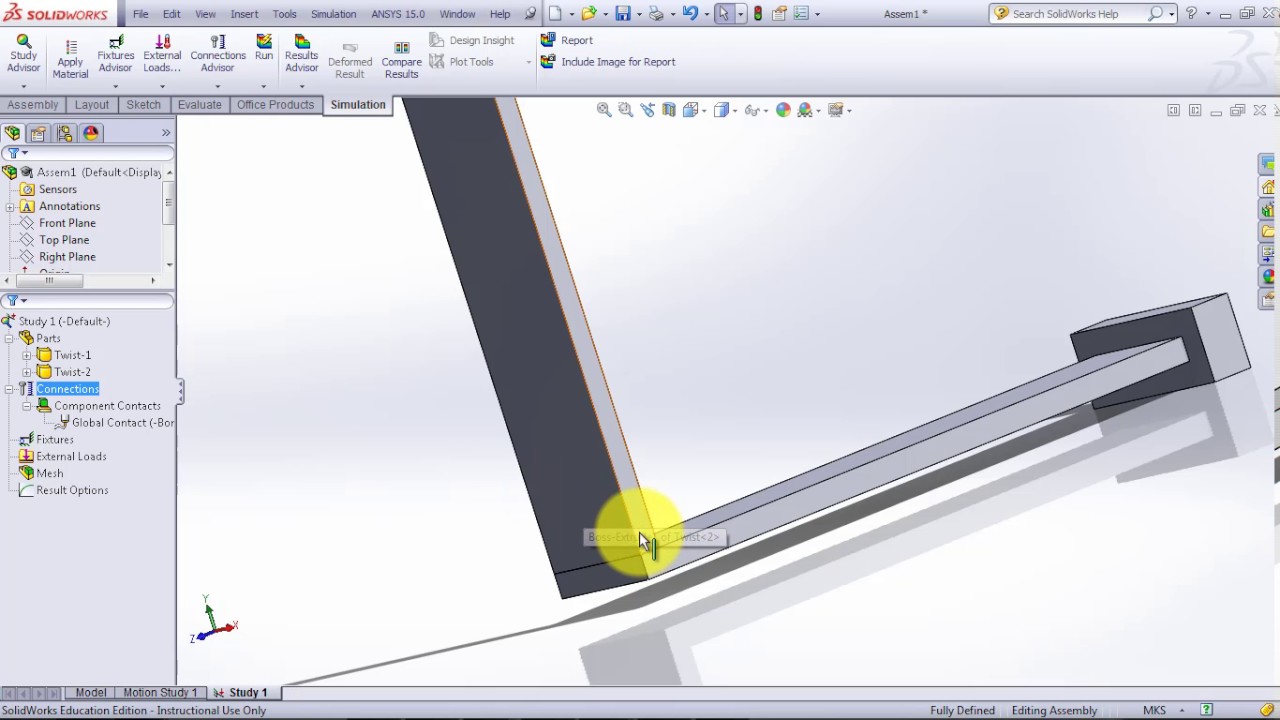Click the Compare Results icon
The height and width of the screenshot is (720, 1280).
[x=401, y=60]
